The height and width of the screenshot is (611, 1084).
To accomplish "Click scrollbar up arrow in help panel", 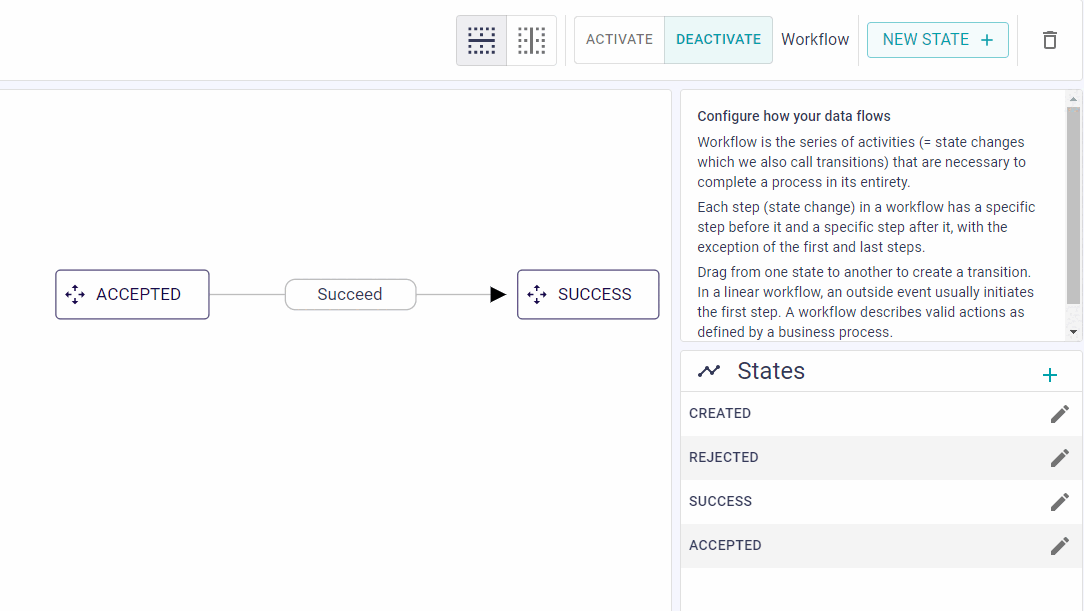I will point(1073,100).
